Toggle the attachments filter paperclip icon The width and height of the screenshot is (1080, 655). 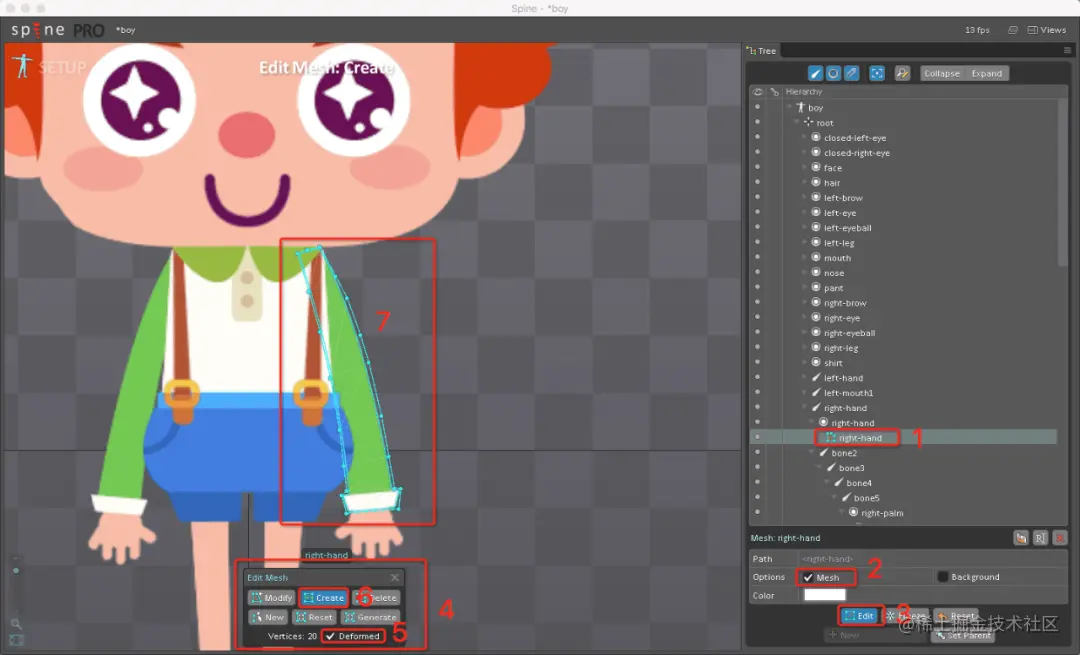coord(852,73)
